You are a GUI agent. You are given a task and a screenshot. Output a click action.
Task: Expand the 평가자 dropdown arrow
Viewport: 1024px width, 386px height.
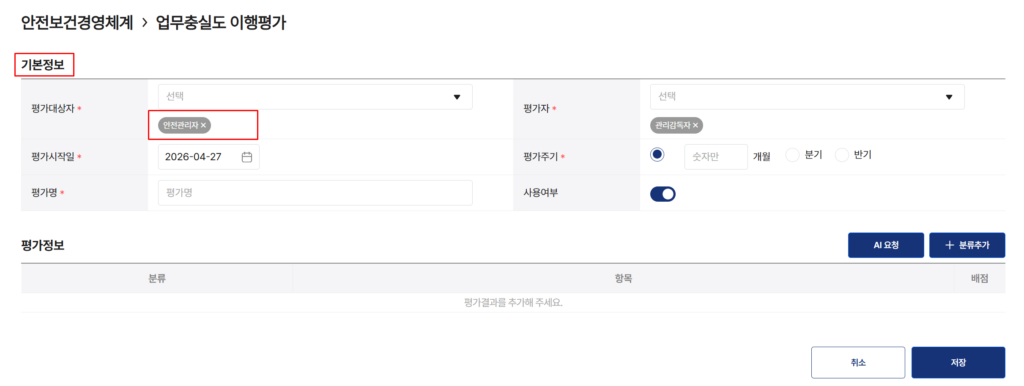pyautogui.click(x=949, y=97)
